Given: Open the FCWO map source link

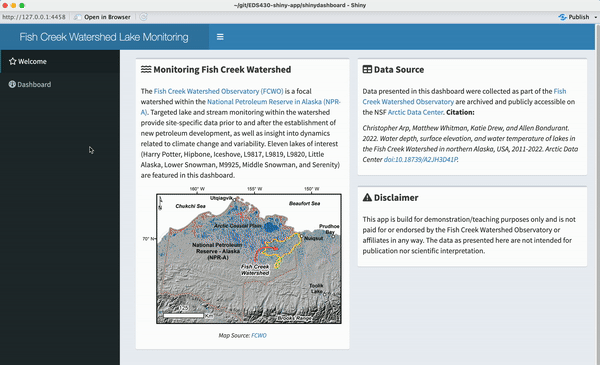Looking at the screenshot, I should coord(259,335).
